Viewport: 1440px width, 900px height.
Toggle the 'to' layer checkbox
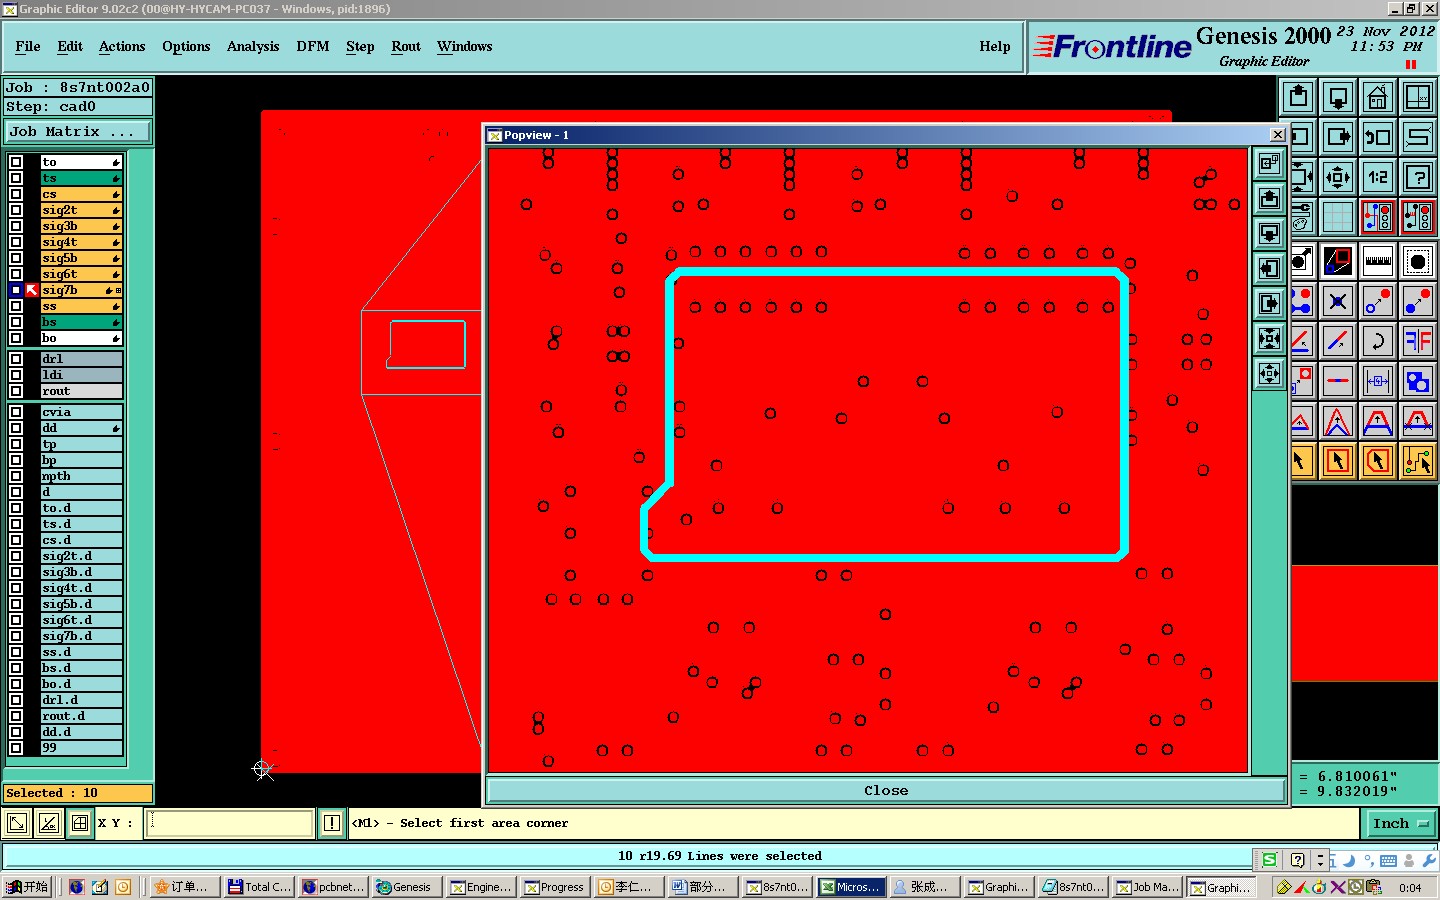click(16, 162)
